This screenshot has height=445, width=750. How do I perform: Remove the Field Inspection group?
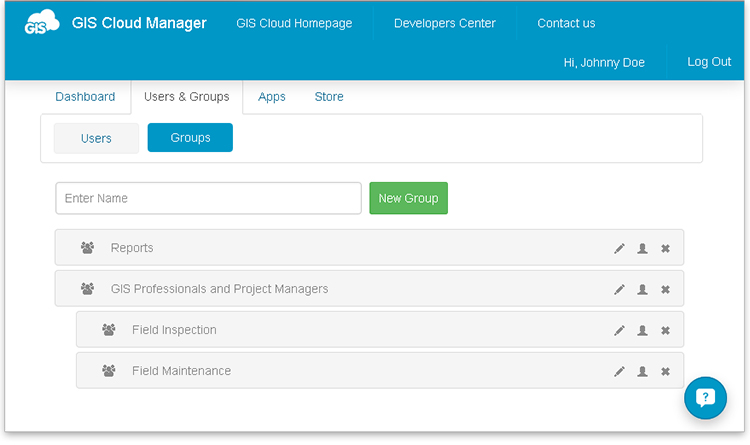tap(665, 331)
